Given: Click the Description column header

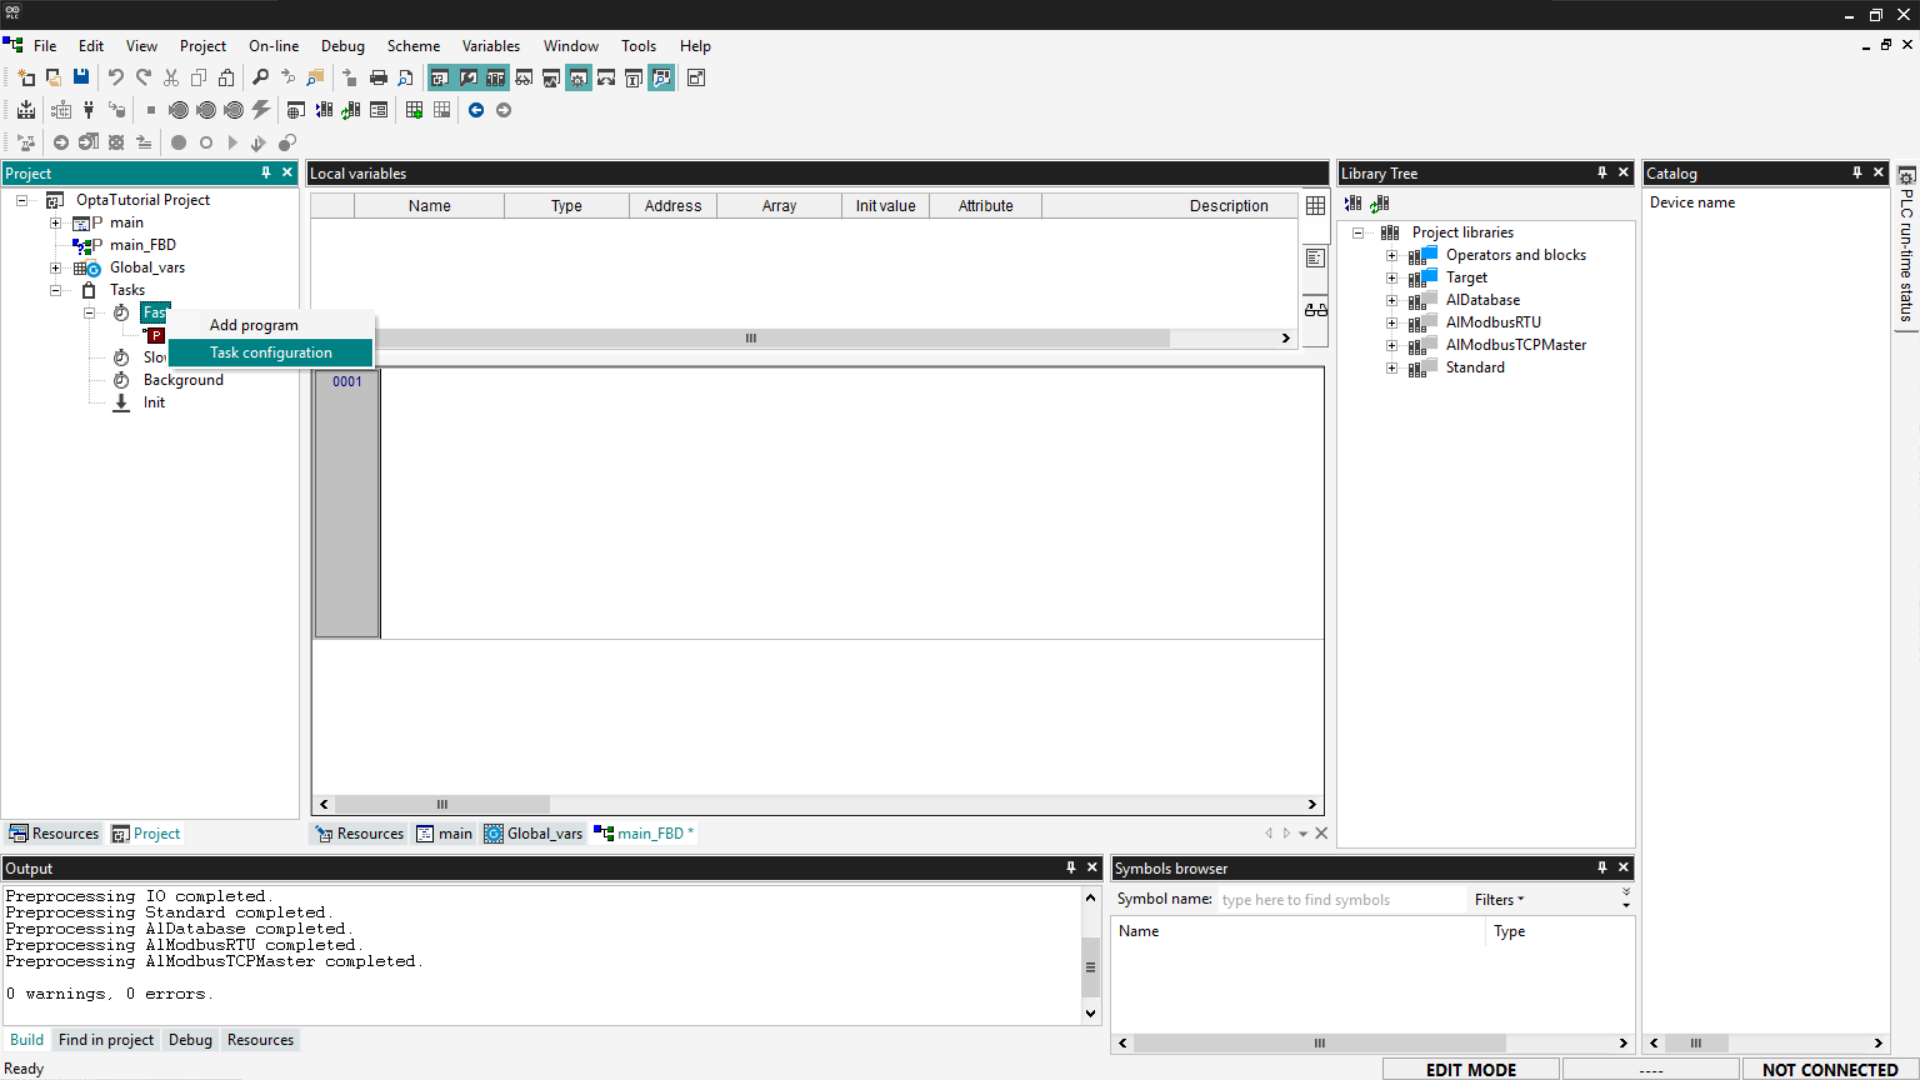Looking at the screenshot, I should [1228, 206].
